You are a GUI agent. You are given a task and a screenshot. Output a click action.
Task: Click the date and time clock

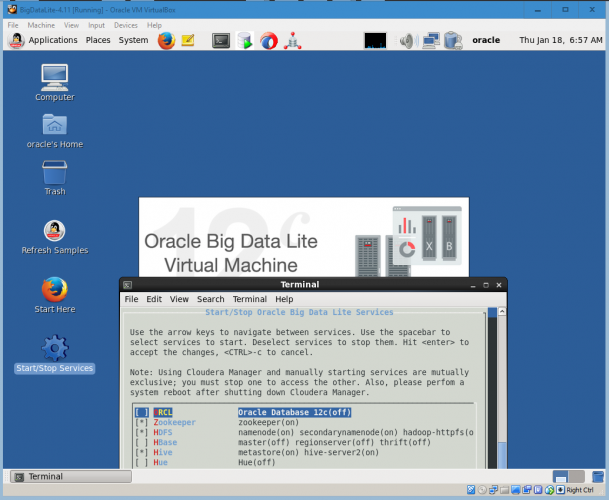tap(560, 40)
